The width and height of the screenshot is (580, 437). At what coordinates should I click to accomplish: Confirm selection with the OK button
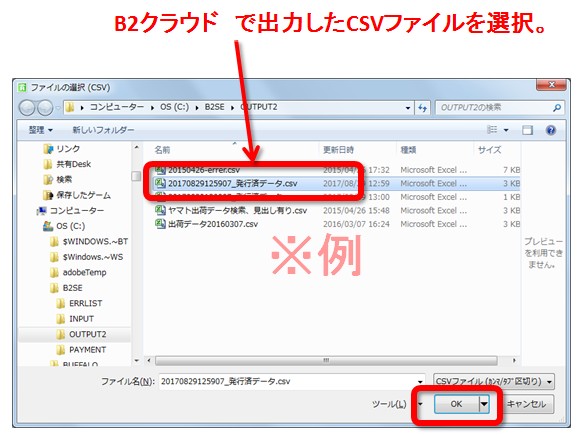point(456,404)
